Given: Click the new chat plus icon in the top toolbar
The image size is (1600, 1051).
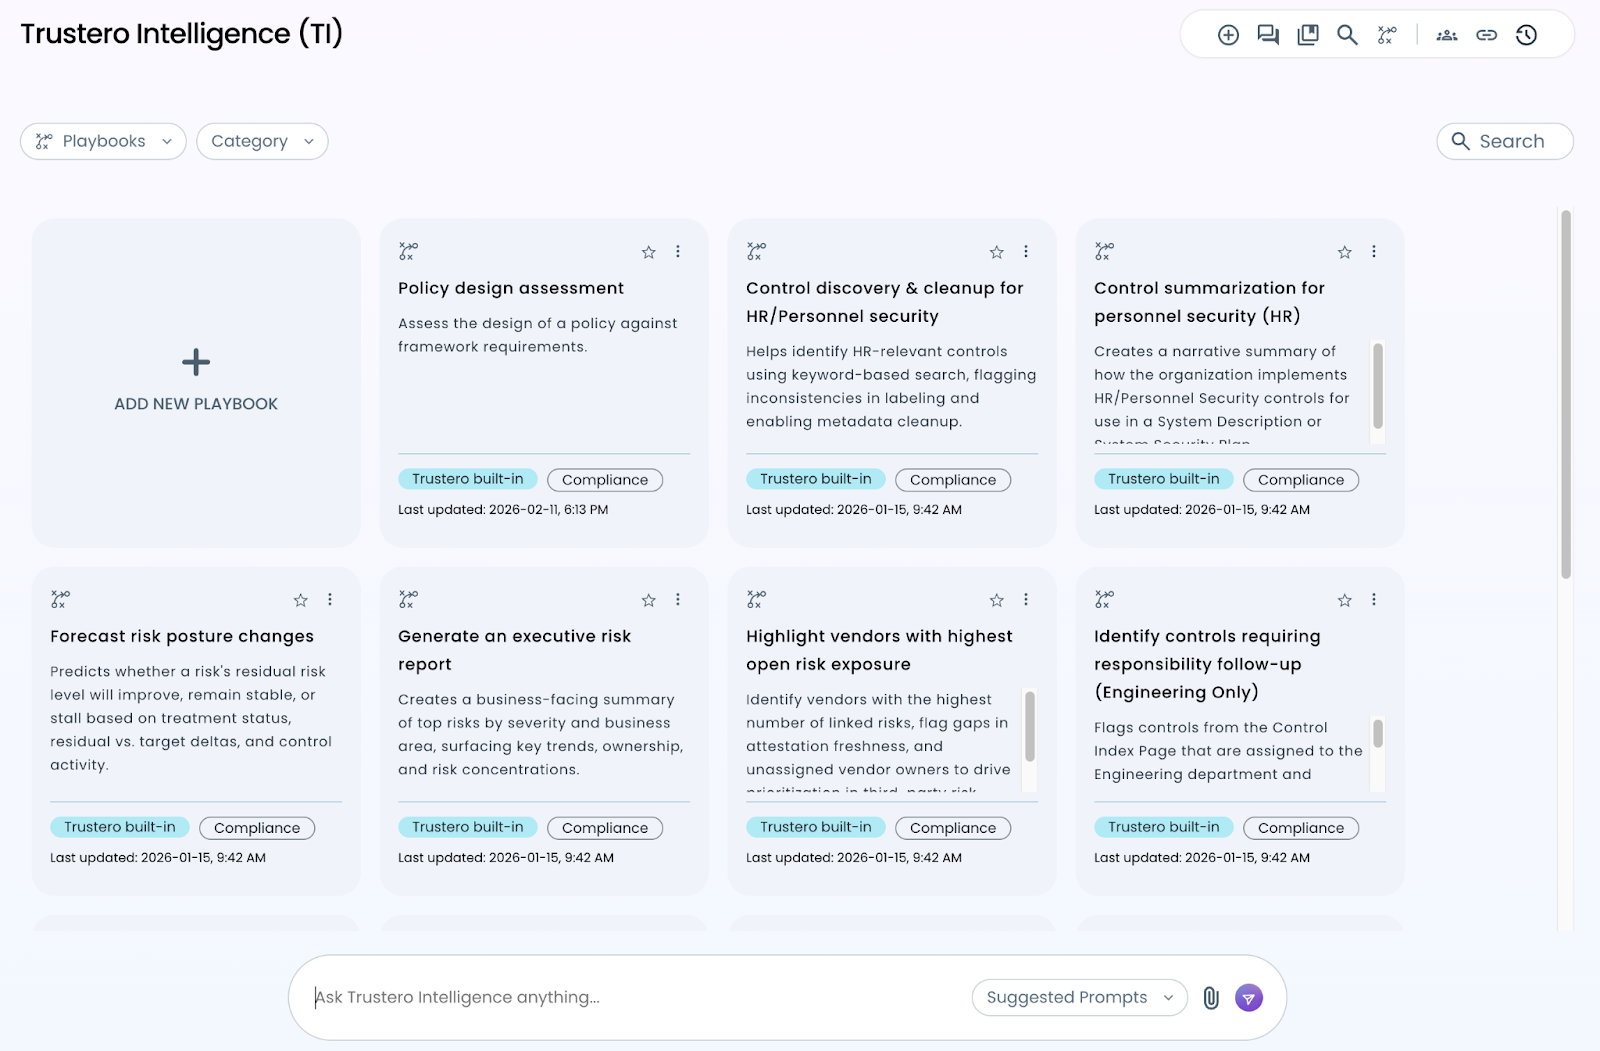Looking at the screenshot, I should coord(1228,35).
